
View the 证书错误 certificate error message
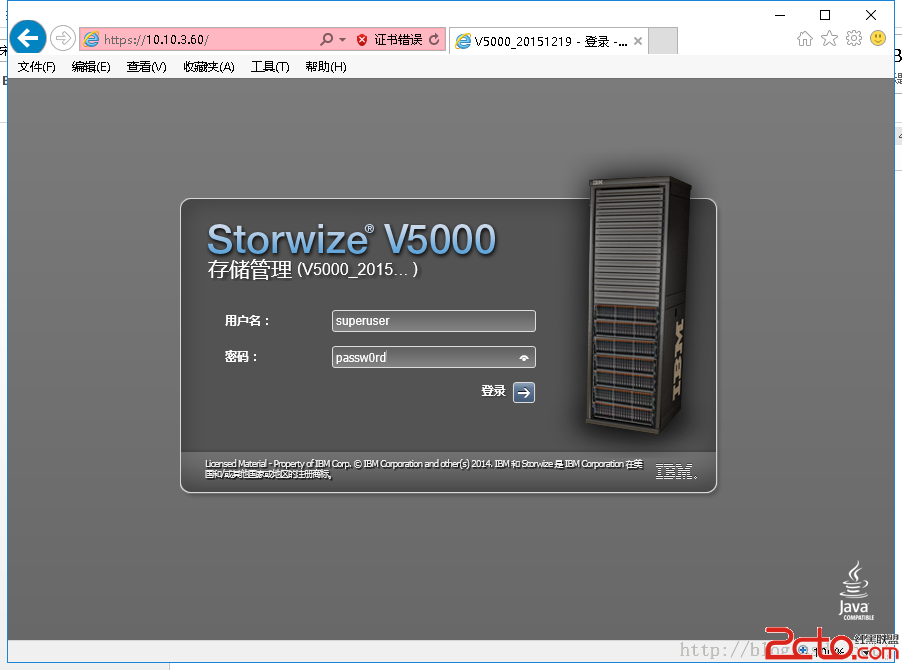click(x=398, y=40)
